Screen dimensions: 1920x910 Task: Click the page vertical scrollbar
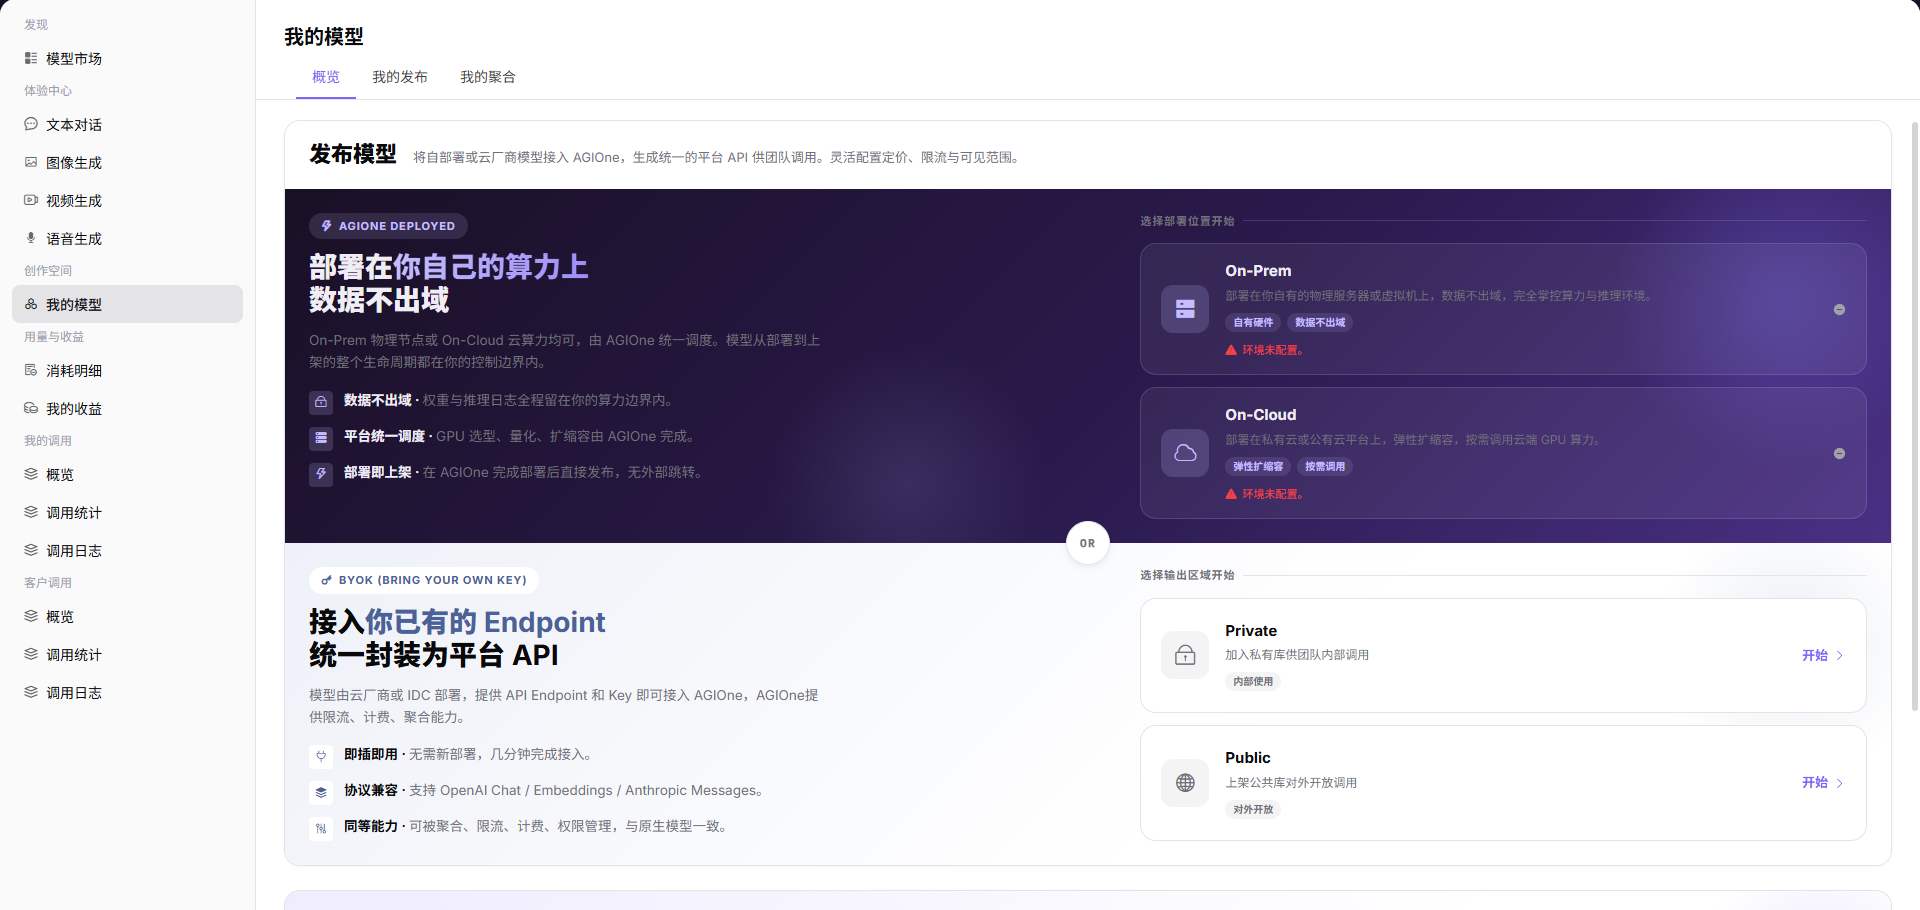(x=1915, y=415)
